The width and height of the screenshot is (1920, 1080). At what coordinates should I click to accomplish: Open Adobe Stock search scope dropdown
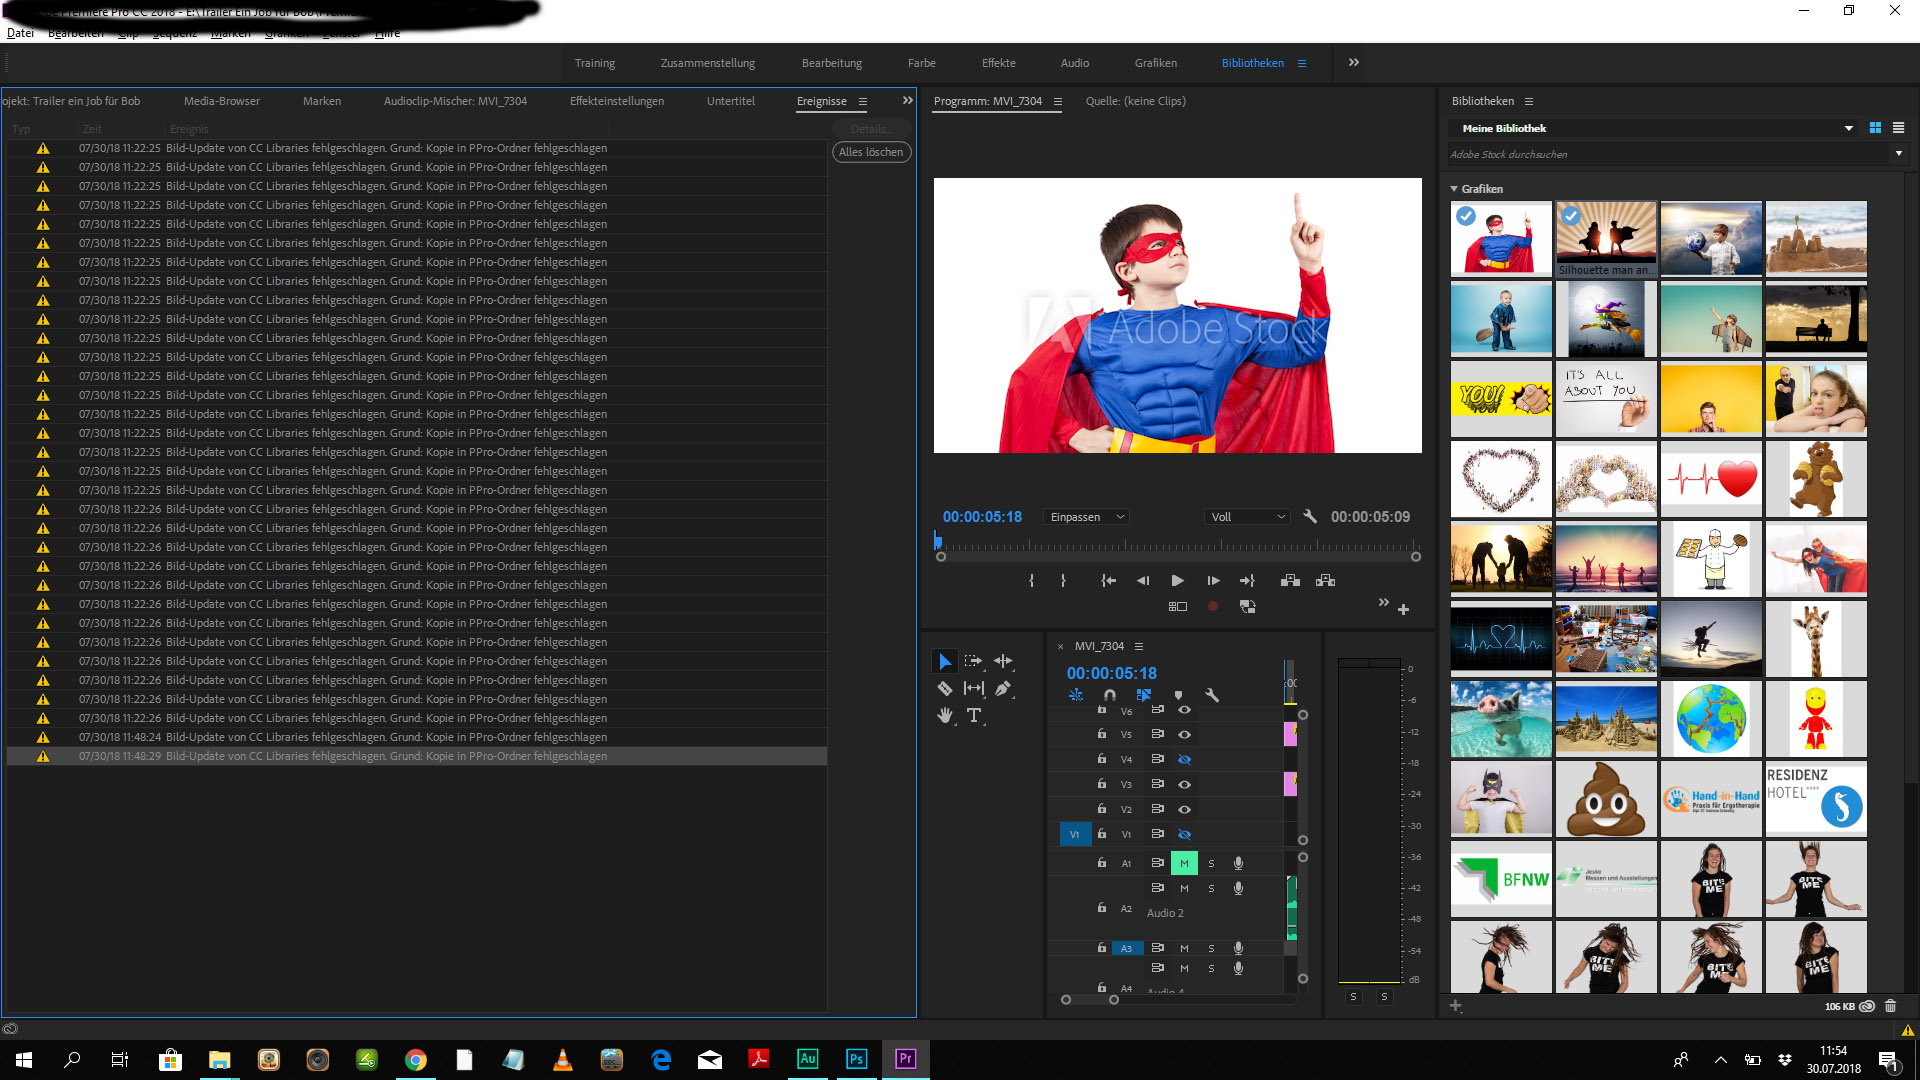point(1898,154)
